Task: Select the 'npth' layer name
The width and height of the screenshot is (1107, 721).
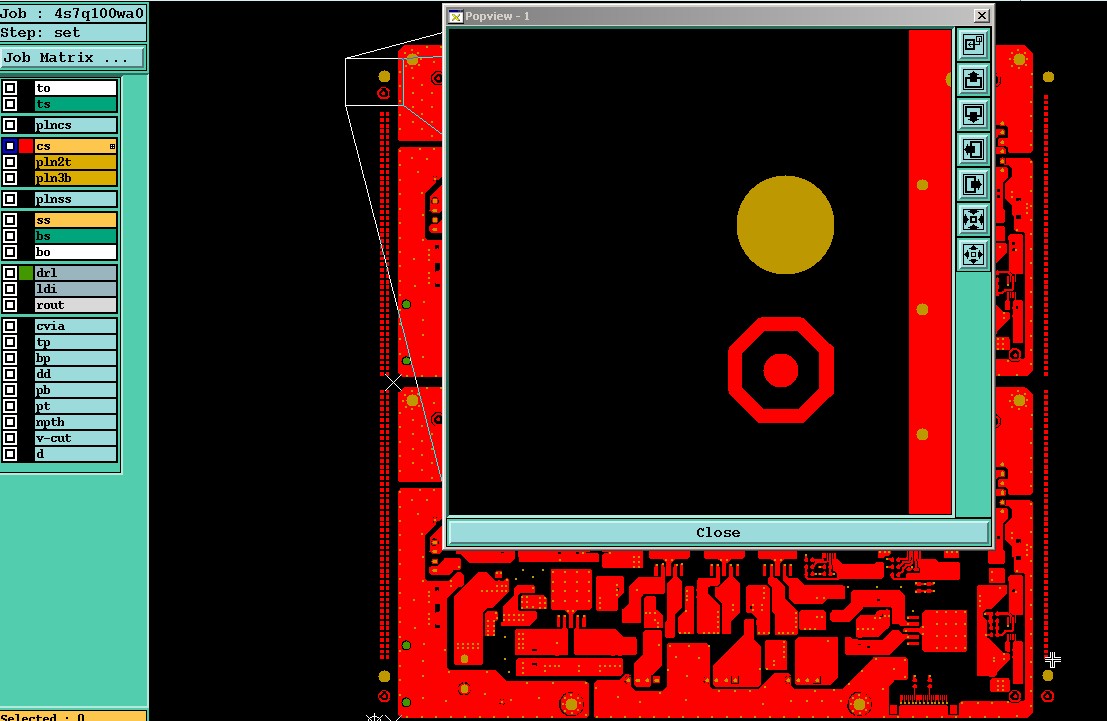Action: (x=76, y=422)
